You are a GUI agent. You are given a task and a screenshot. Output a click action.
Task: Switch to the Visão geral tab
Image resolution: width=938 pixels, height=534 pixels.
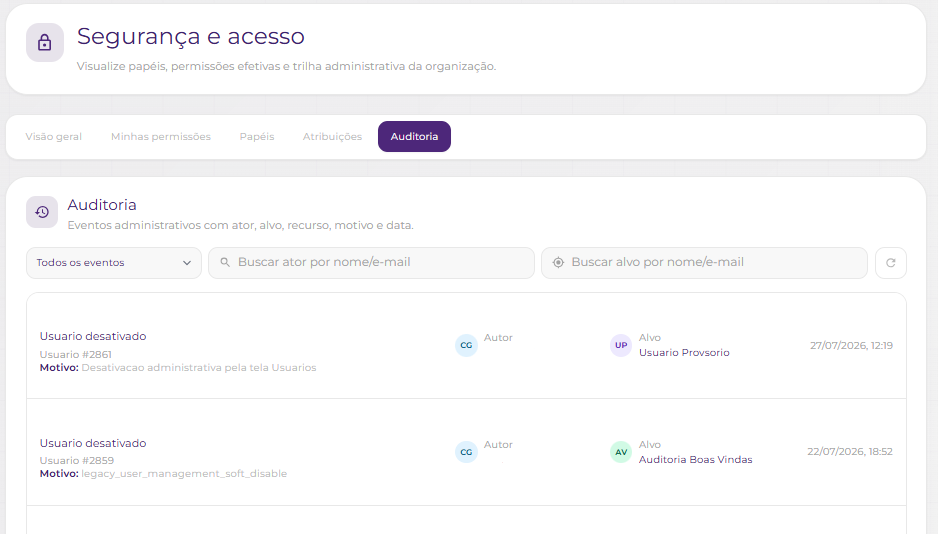pos(54,136)
